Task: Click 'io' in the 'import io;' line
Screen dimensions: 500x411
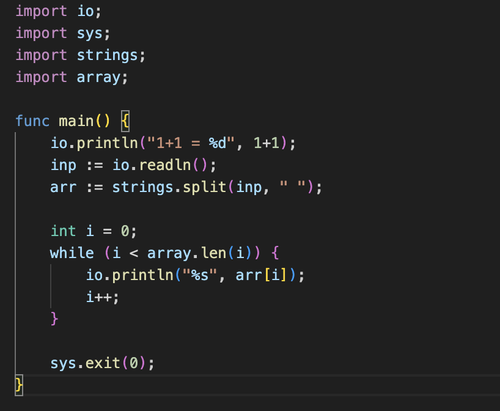Action: point(86,11)
